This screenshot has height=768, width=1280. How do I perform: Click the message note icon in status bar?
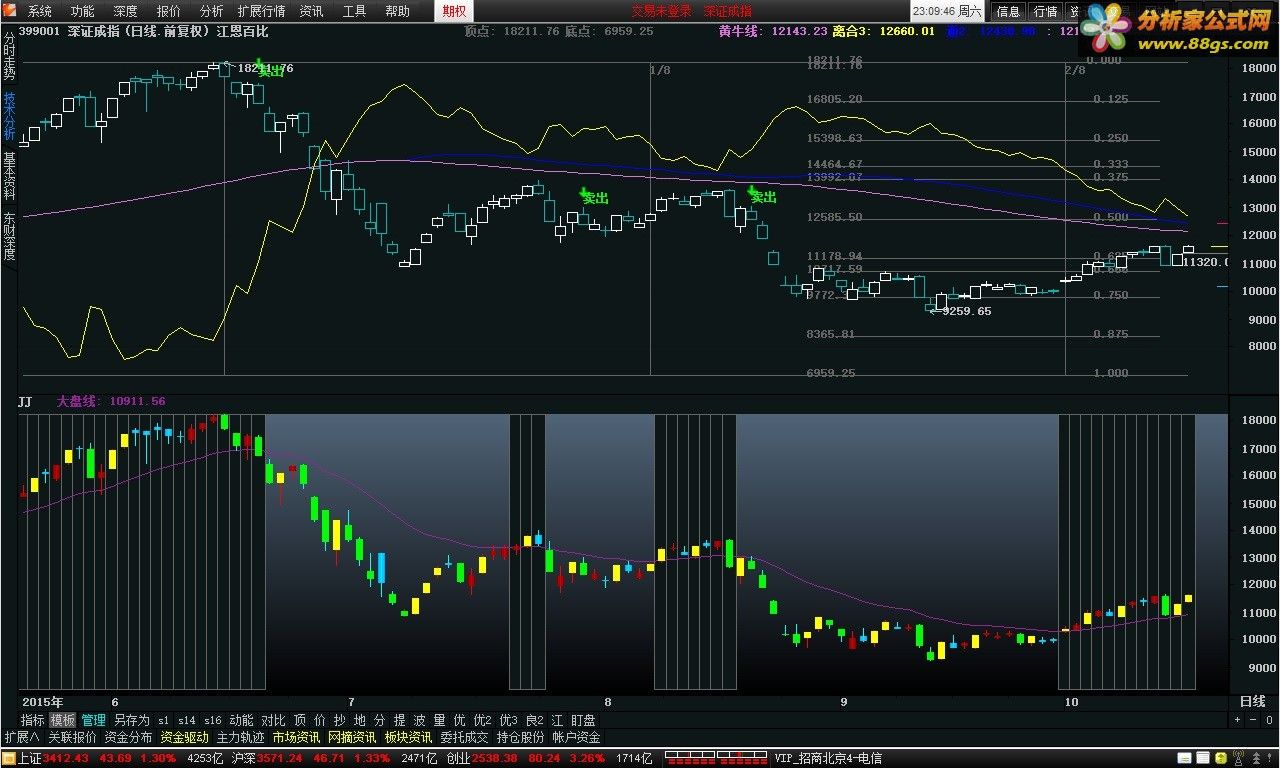pos(1184,758)
